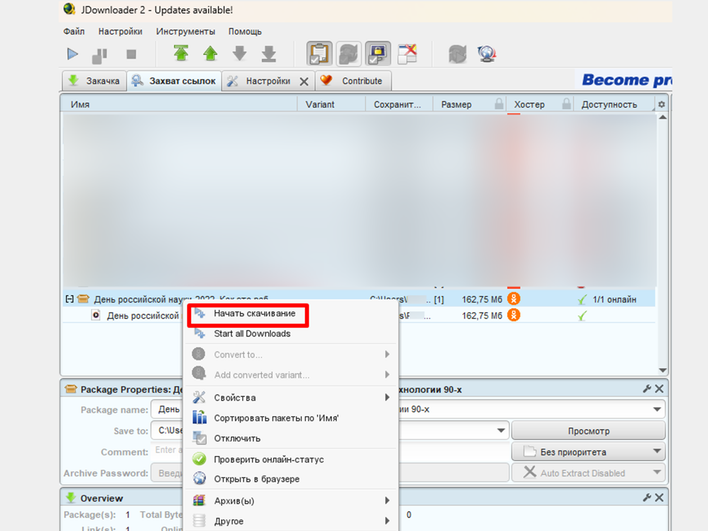Pause downloads using the pause icon
Screen dimensions: 708x531
pos(100,55)
